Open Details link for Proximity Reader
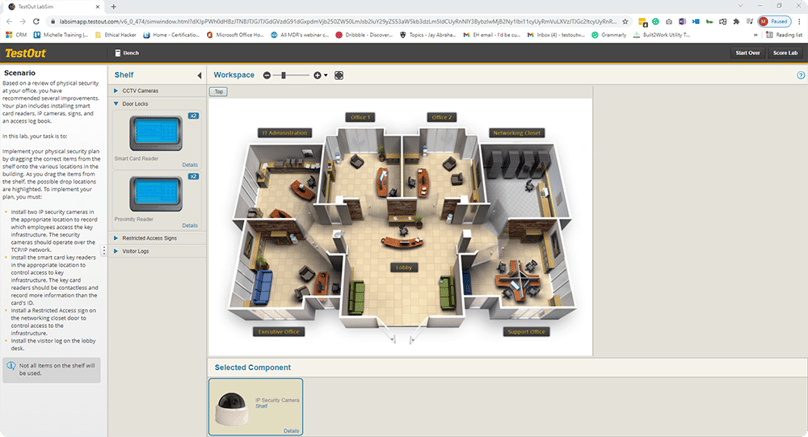 coord(190,226)
